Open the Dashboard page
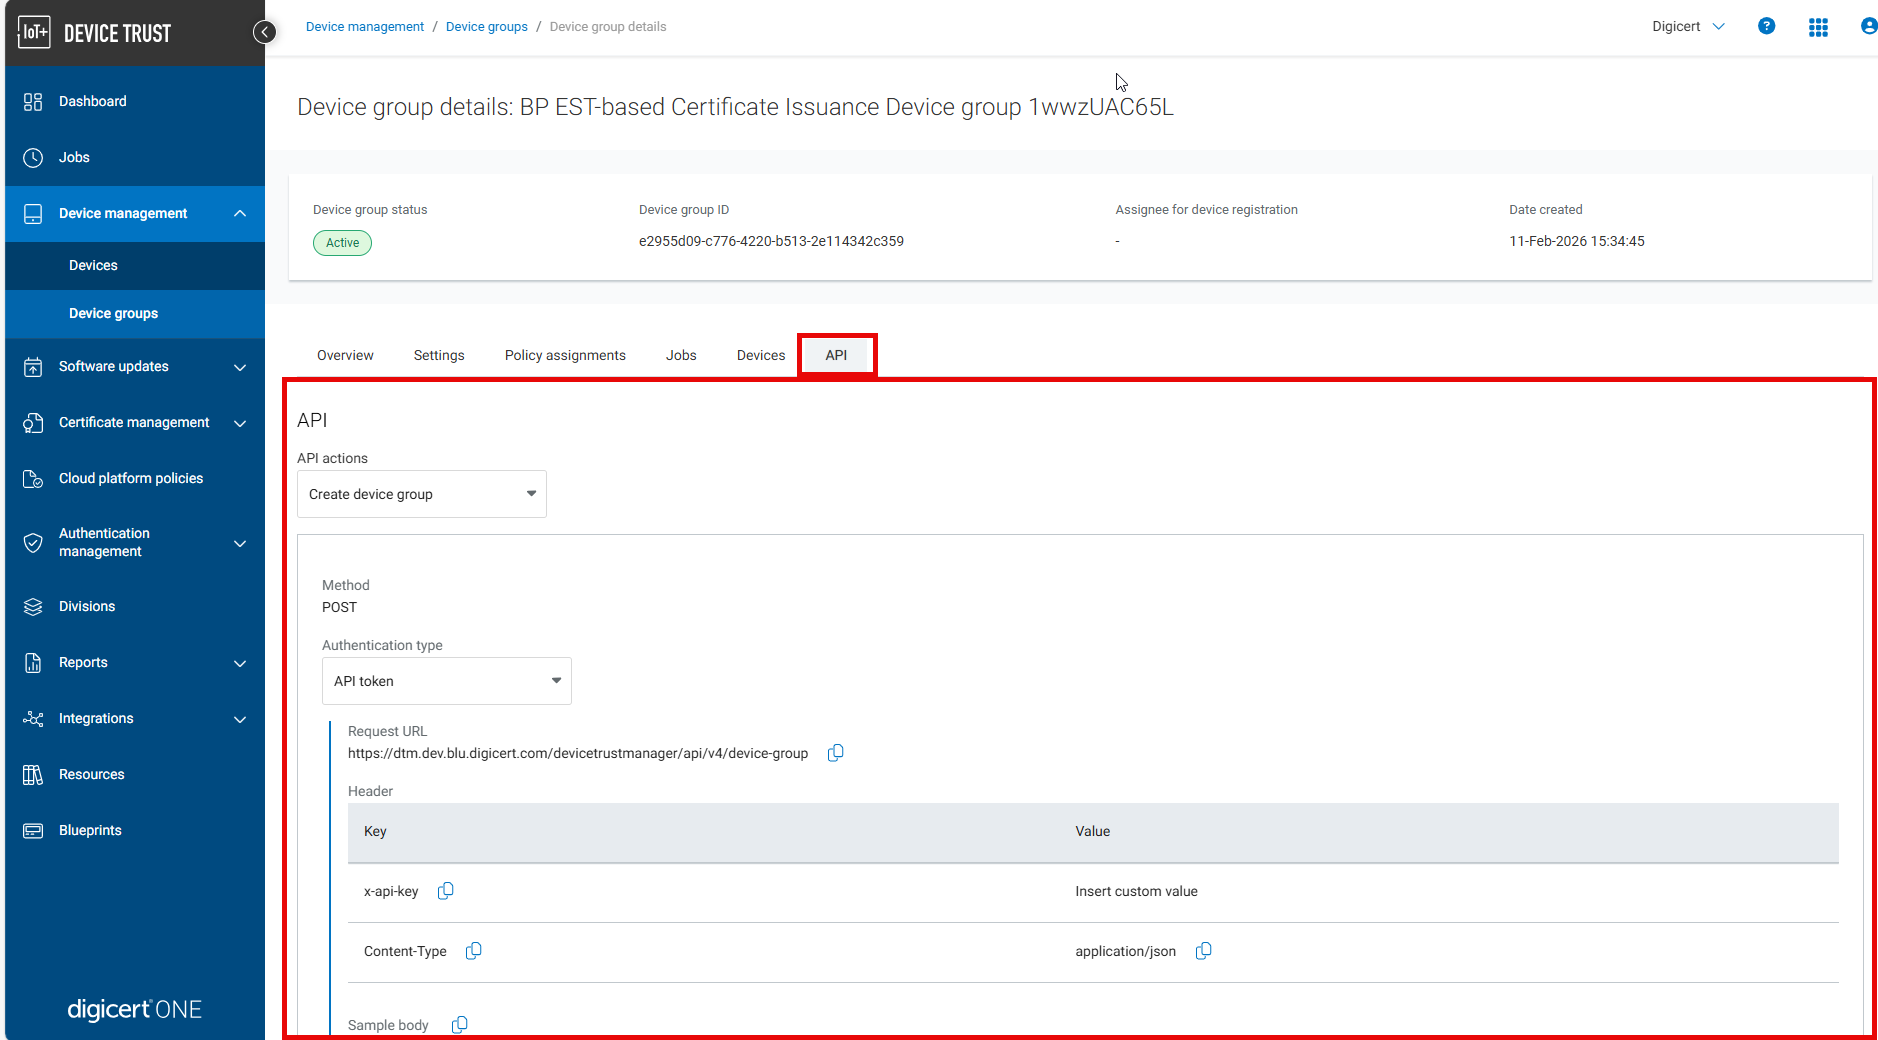This screenshot has width=1878, height=1040. 92,102
